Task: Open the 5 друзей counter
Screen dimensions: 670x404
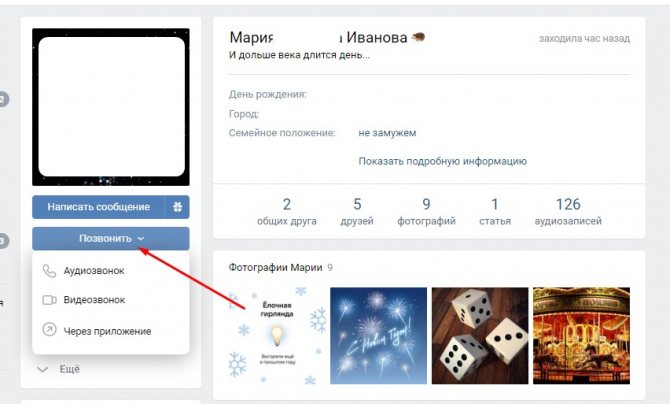Action: [357, 211]
